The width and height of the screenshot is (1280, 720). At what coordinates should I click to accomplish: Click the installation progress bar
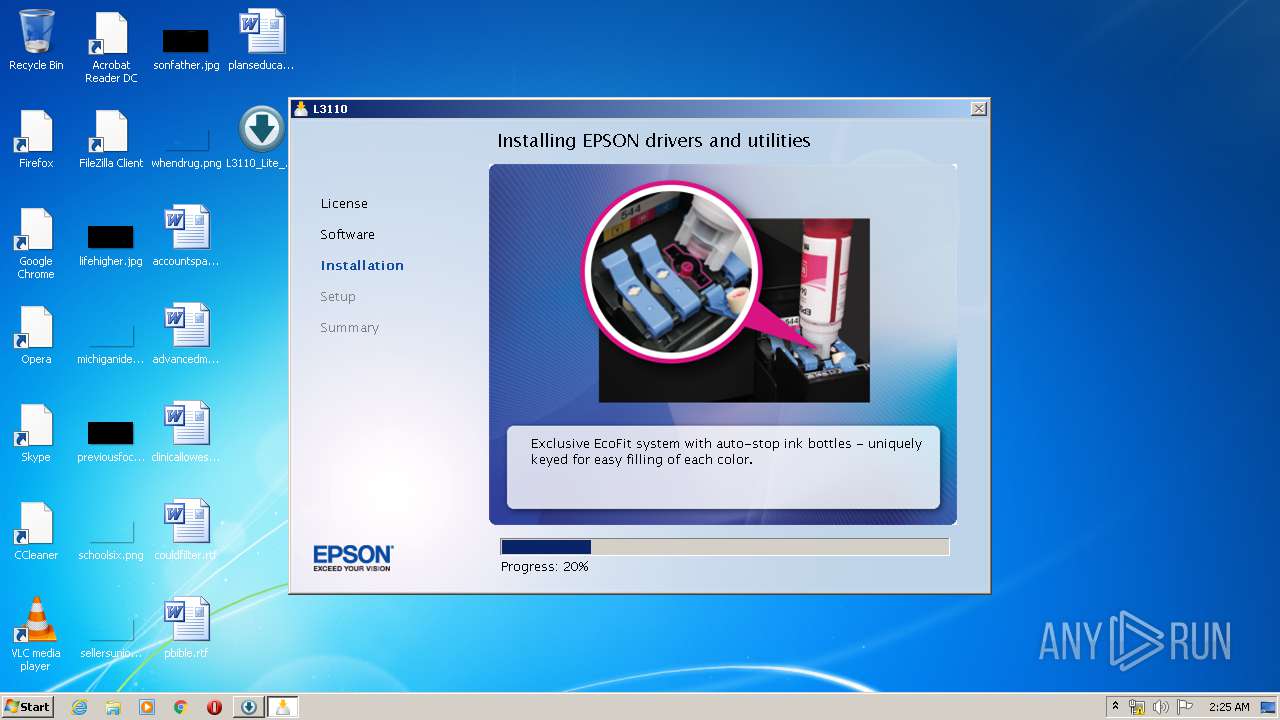(725, 547)
